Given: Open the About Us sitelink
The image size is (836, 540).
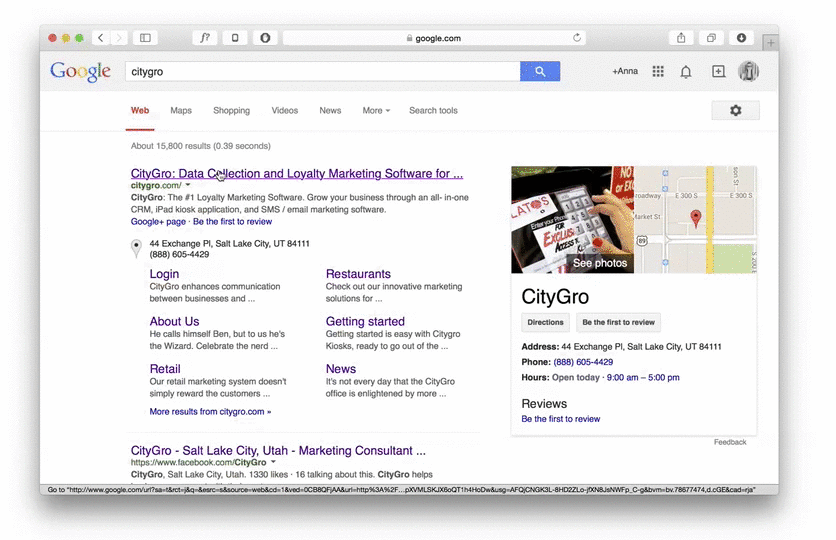Looking at the screenshot, I should tap(174, 321).
